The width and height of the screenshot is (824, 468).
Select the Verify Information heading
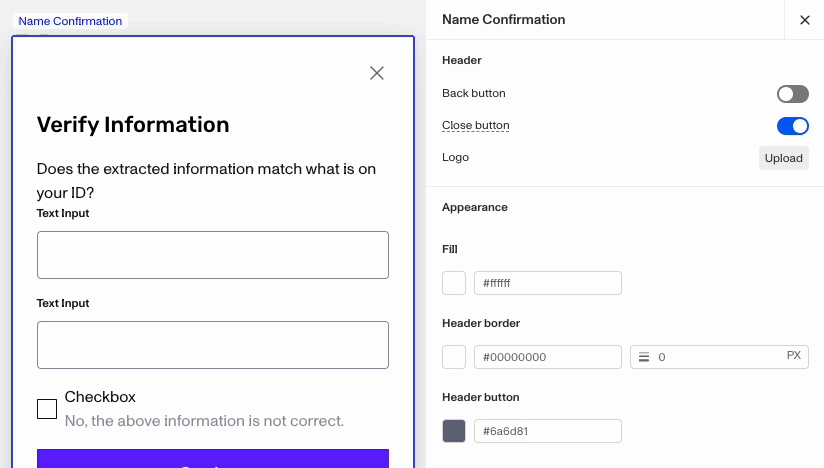(x=133, y=125)
